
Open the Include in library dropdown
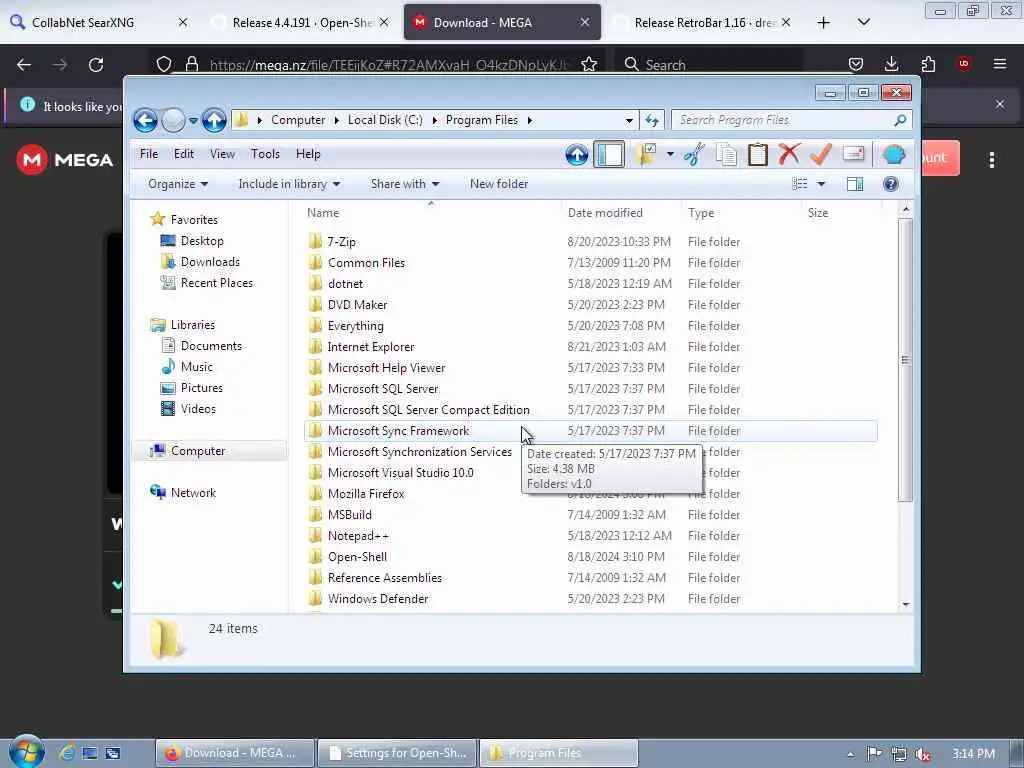pos(289,184)
